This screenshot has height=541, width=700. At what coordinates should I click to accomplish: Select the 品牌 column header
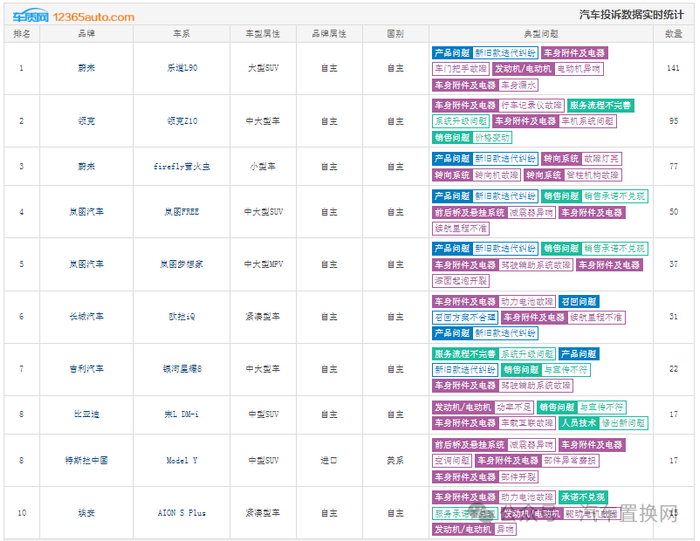[x=86, y=33]
